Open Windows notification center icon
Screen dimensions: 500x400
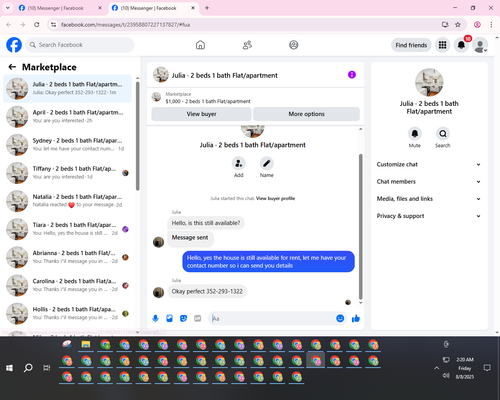tap(487, 368)
